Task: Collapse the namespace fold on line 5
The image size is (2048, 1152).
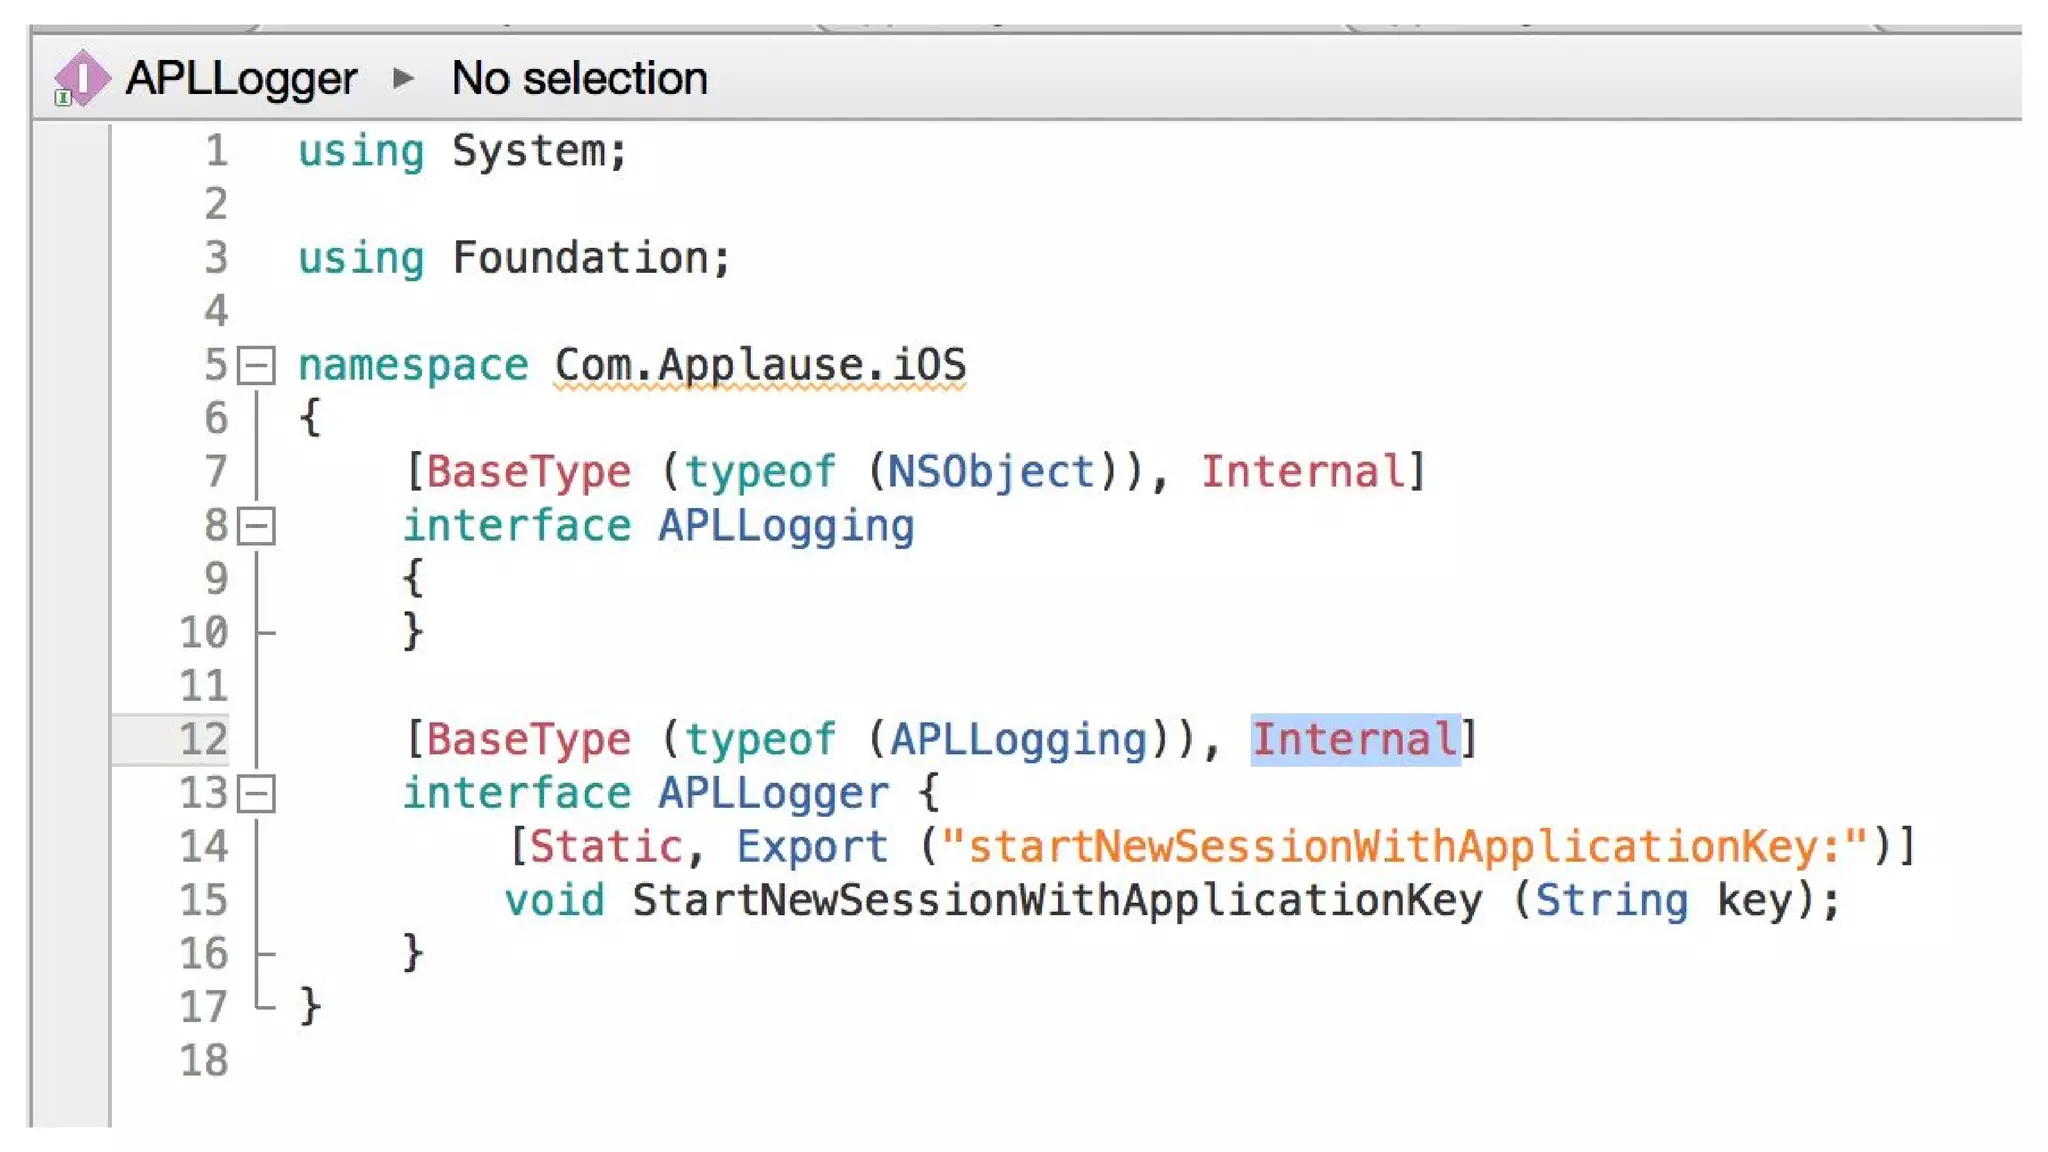Action: pyautogui.click(x=256, y=365)
